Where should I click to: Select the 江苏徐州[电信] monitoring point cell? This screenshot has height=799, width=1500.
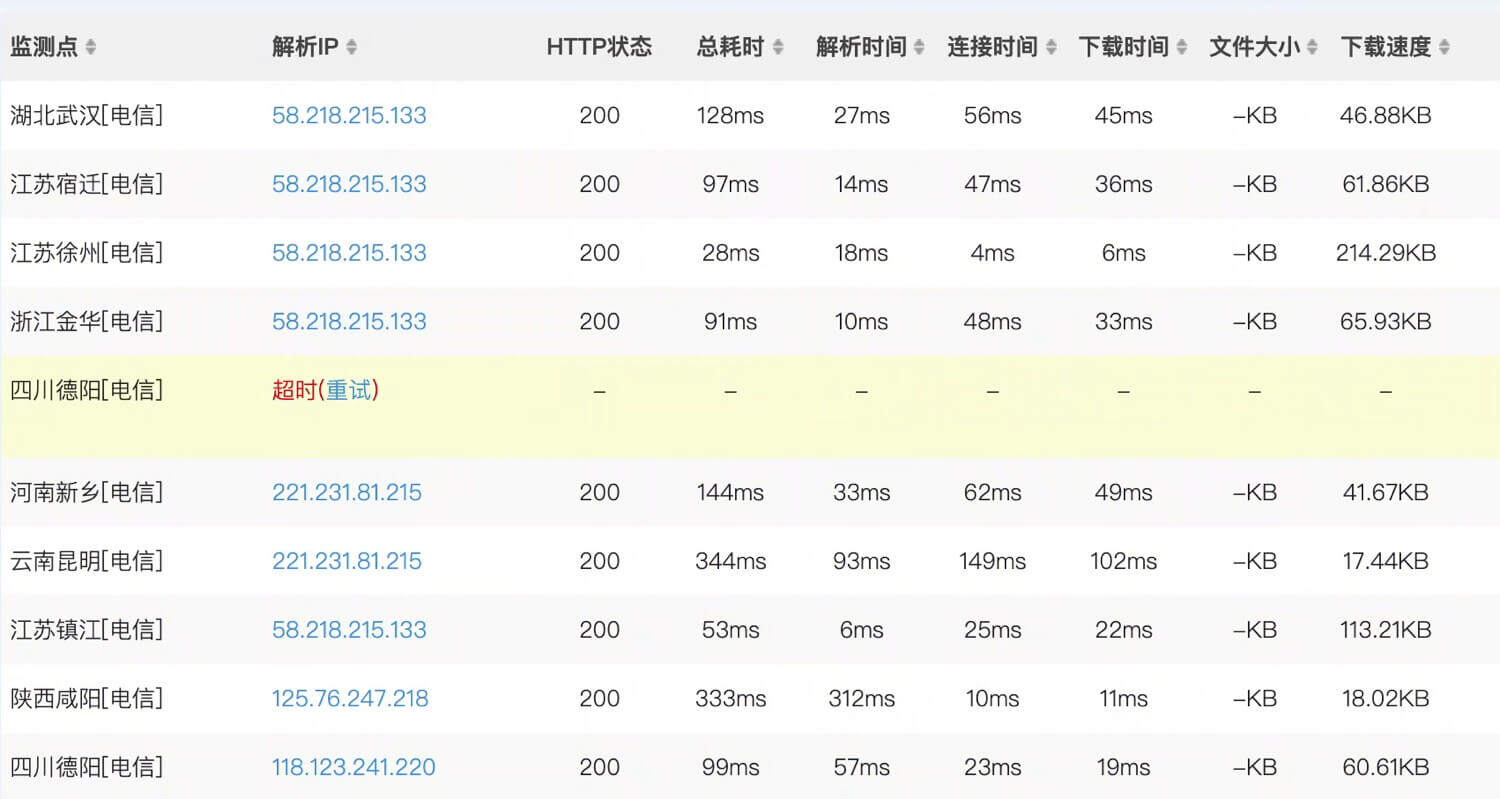[x=86, y=253]
